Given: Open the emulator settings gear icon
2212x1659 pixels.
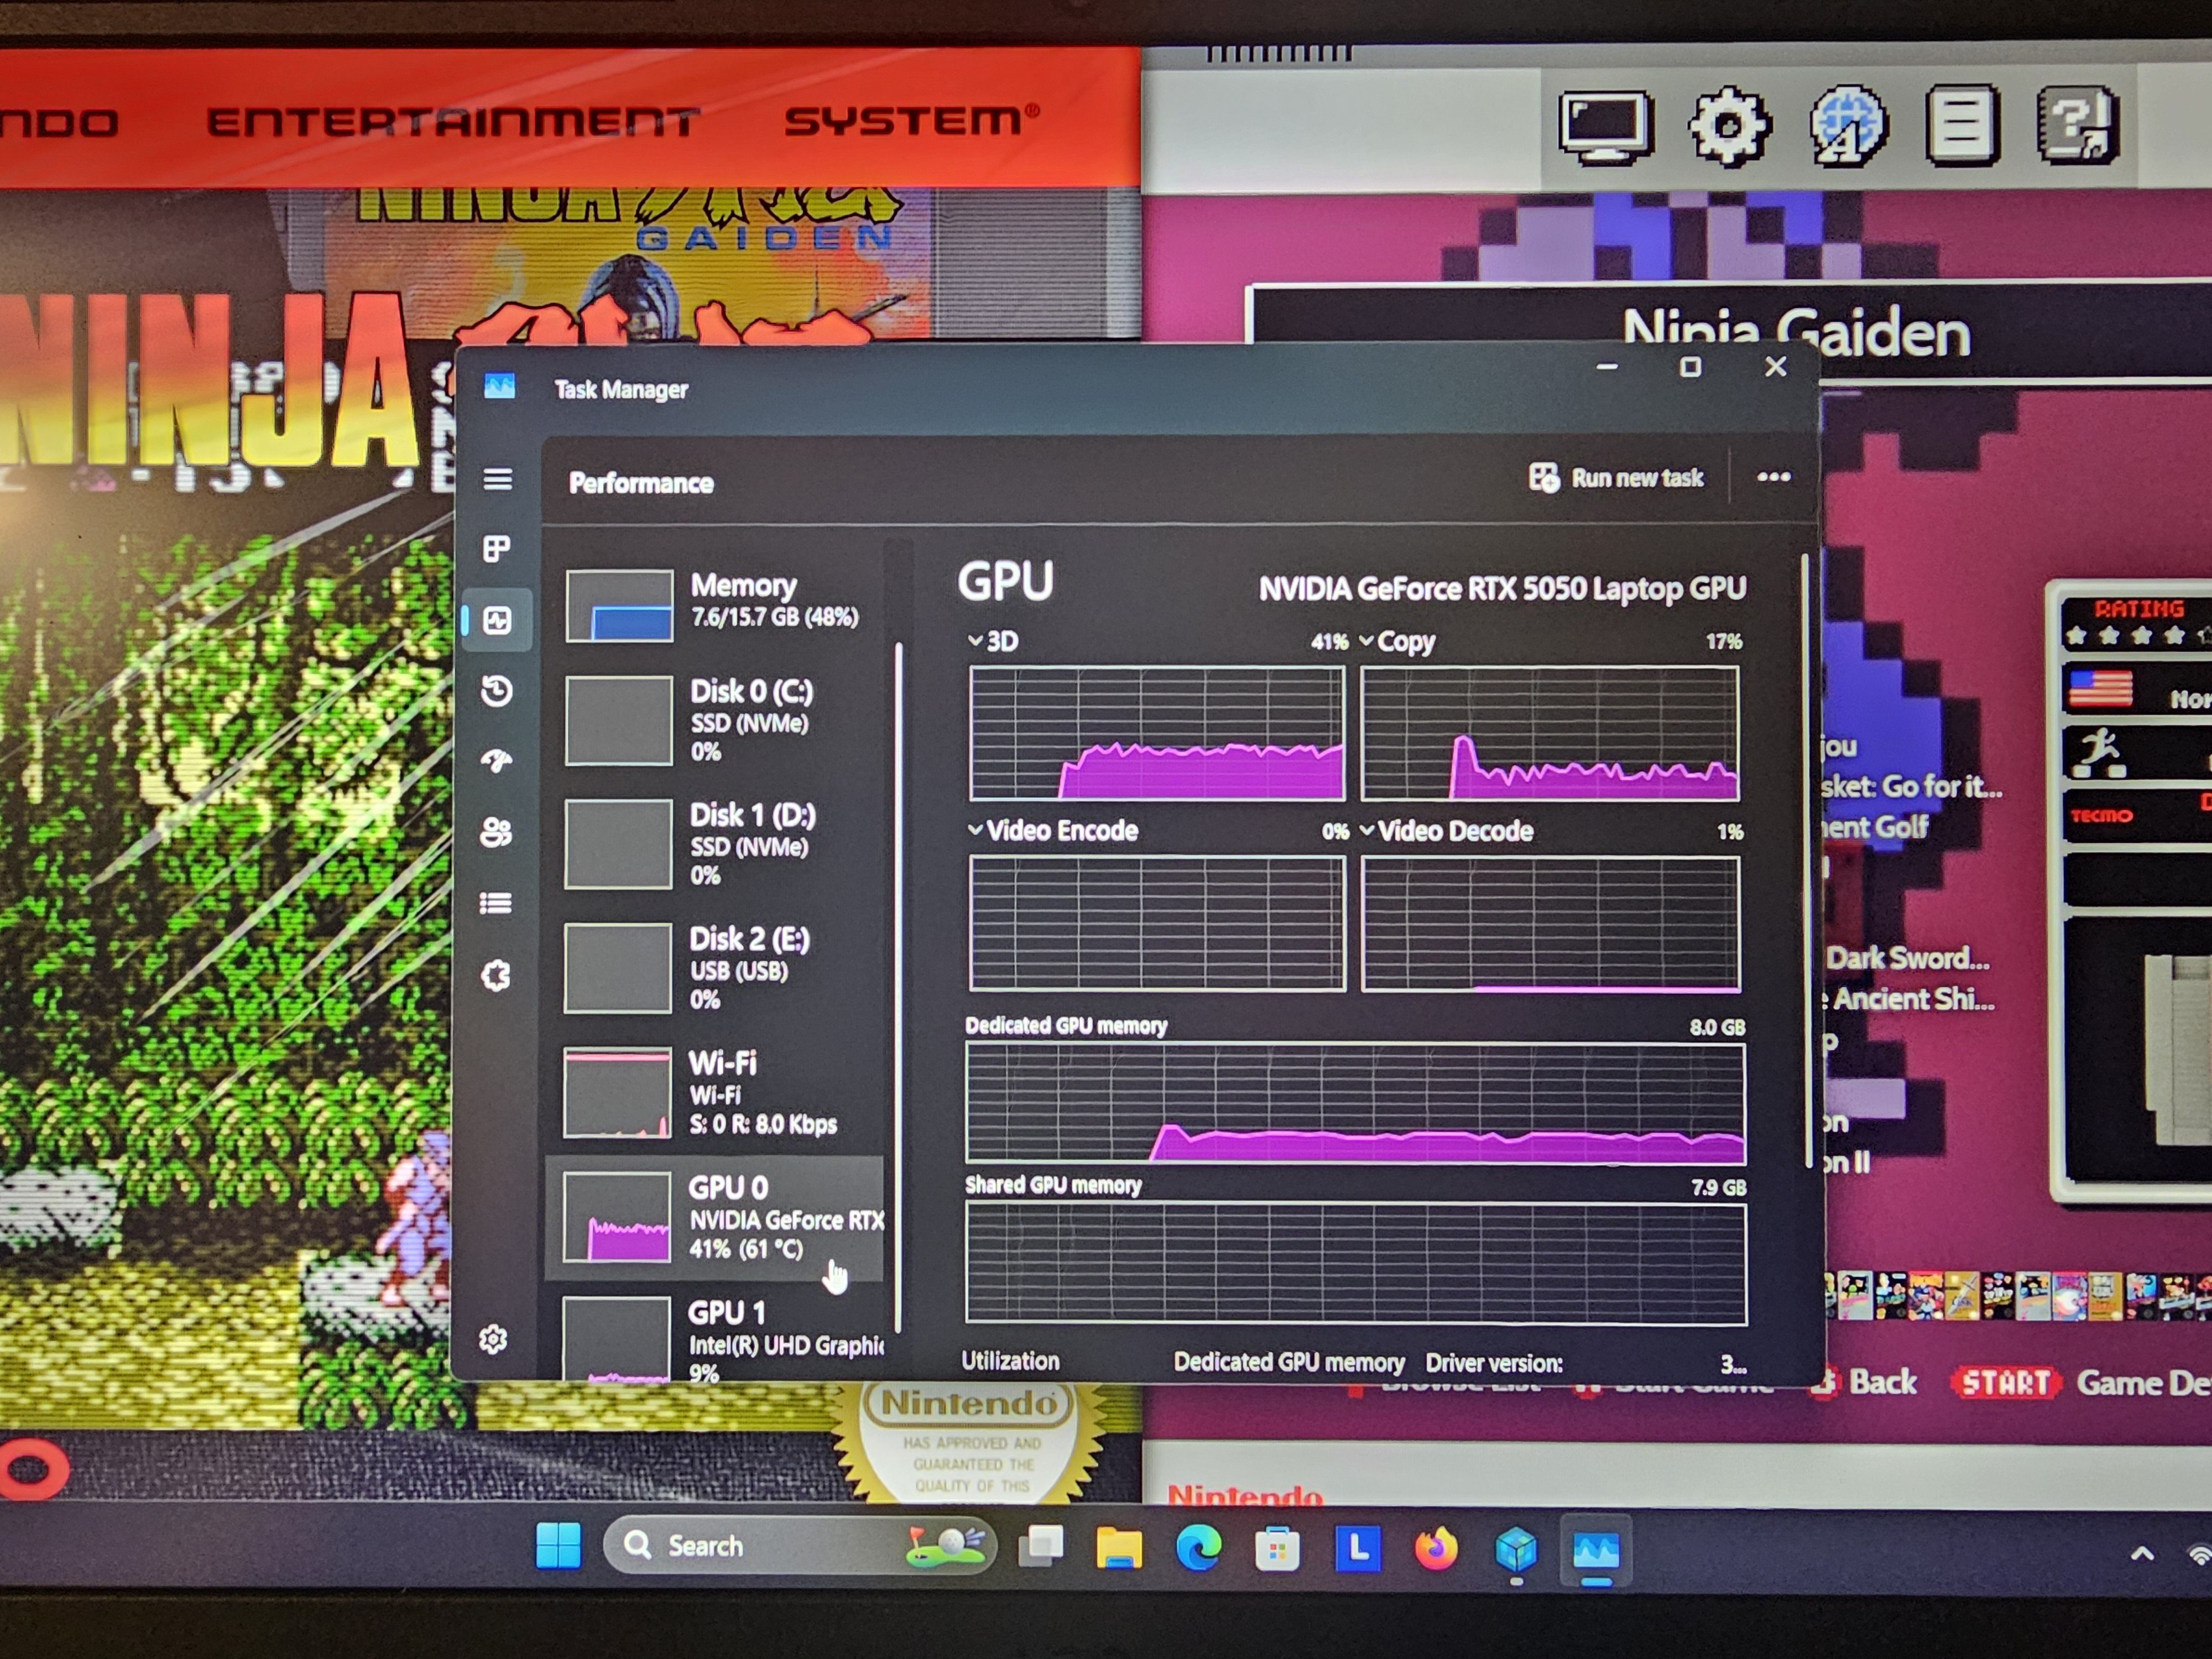Looking at the screenshot, I should click(x=1730, y=126).
